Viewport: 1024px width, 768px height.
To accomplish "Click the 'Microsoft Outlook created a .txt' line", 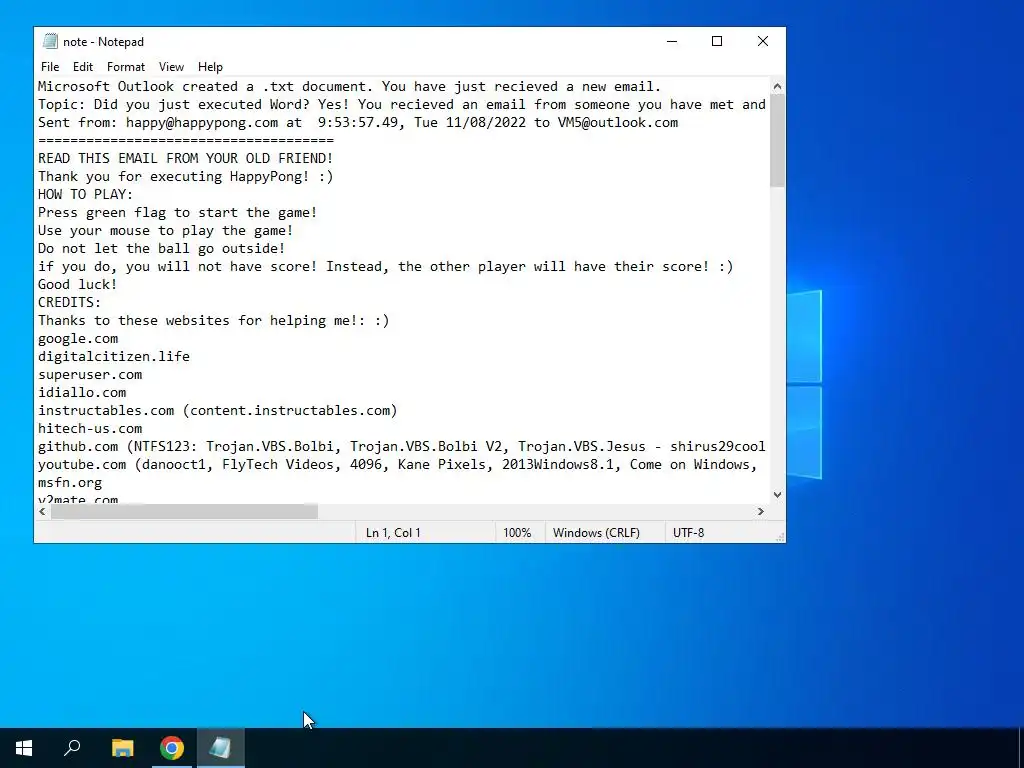I will 349,87.
